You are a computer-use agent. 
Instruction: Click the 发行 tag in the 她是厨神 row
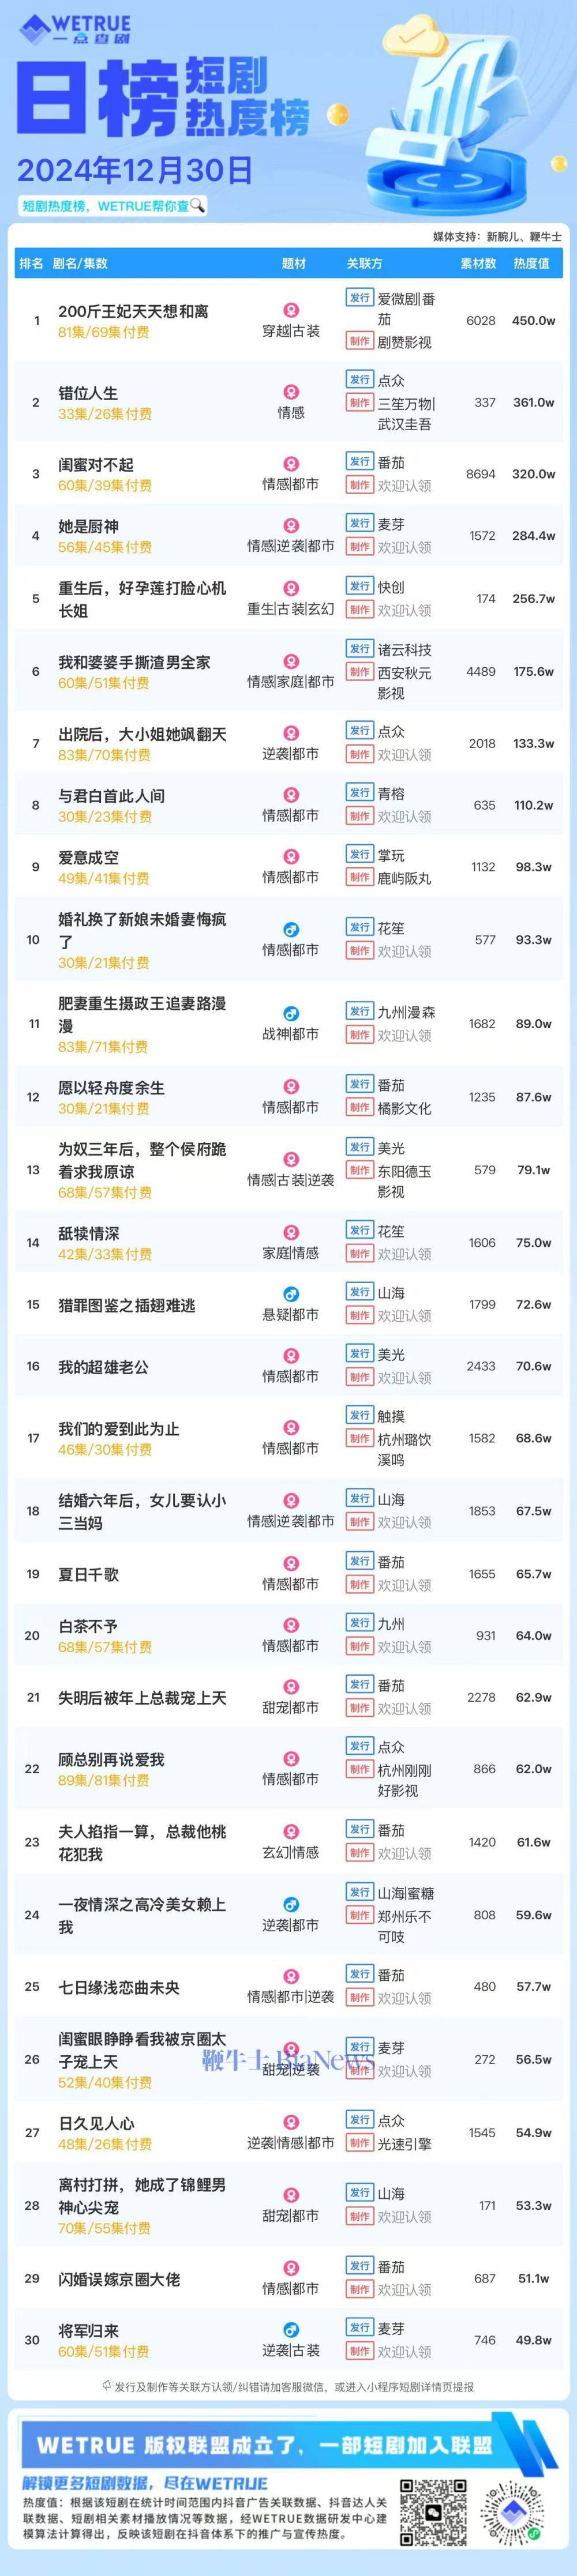(359, 523)
